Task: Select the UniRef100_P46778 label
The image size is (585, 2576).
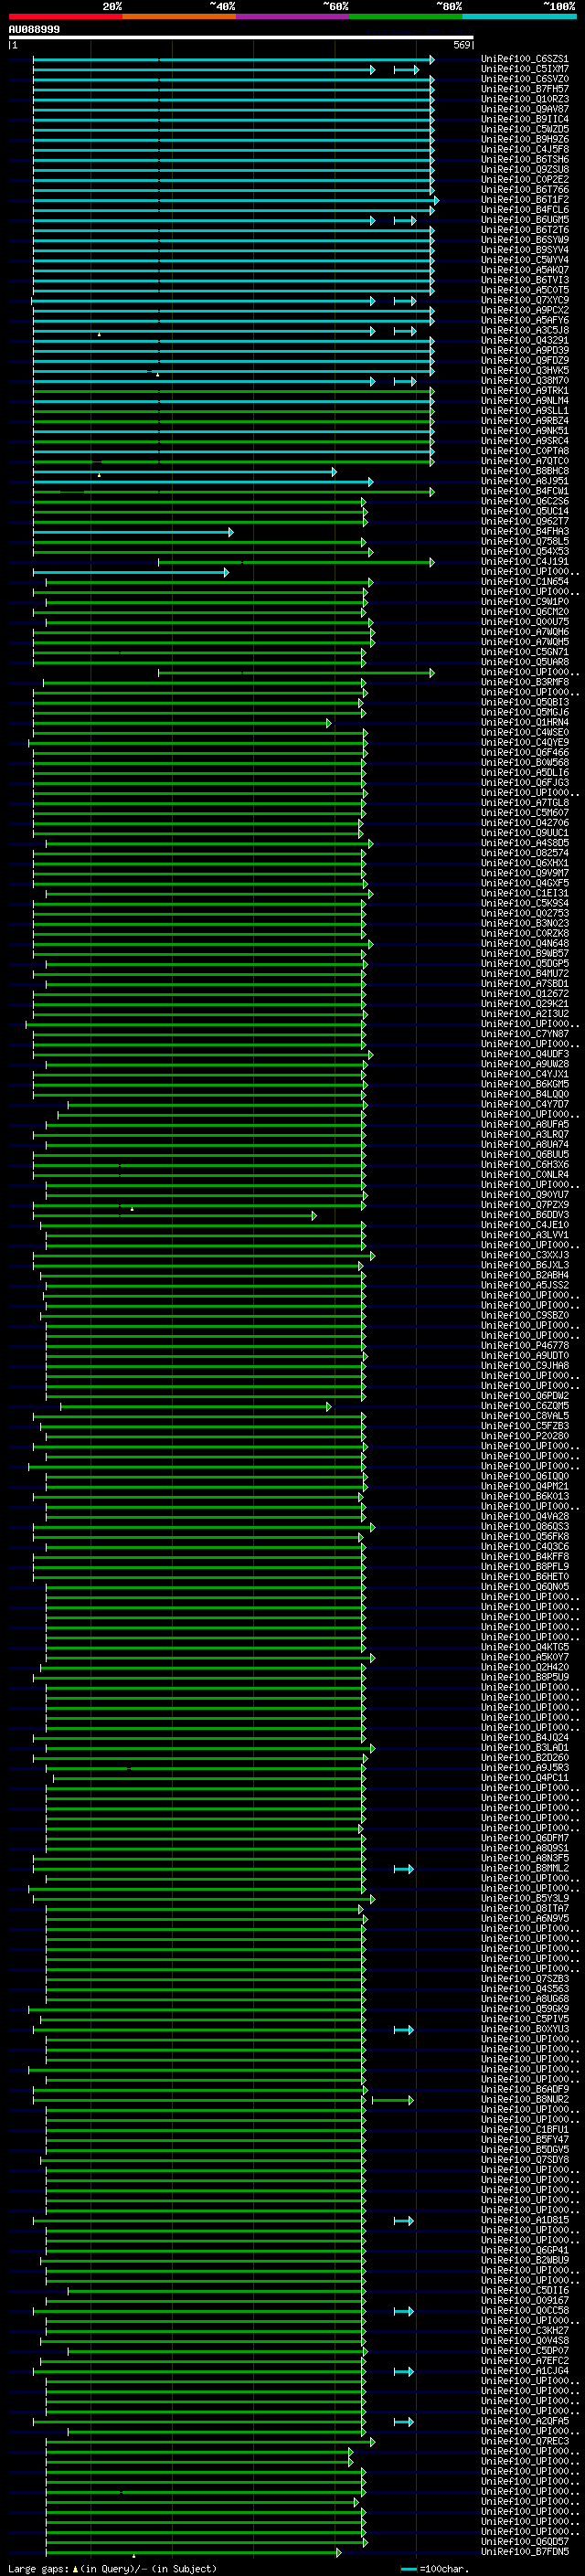Action: coord(525,1345)
